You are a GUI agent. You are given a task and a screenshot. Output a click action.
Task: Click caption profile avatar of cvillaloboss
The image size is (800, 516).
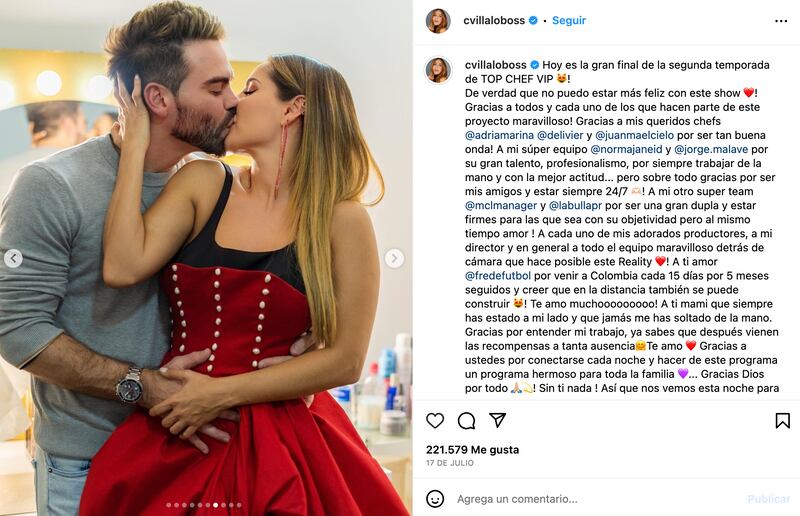[x=438, y=69]
